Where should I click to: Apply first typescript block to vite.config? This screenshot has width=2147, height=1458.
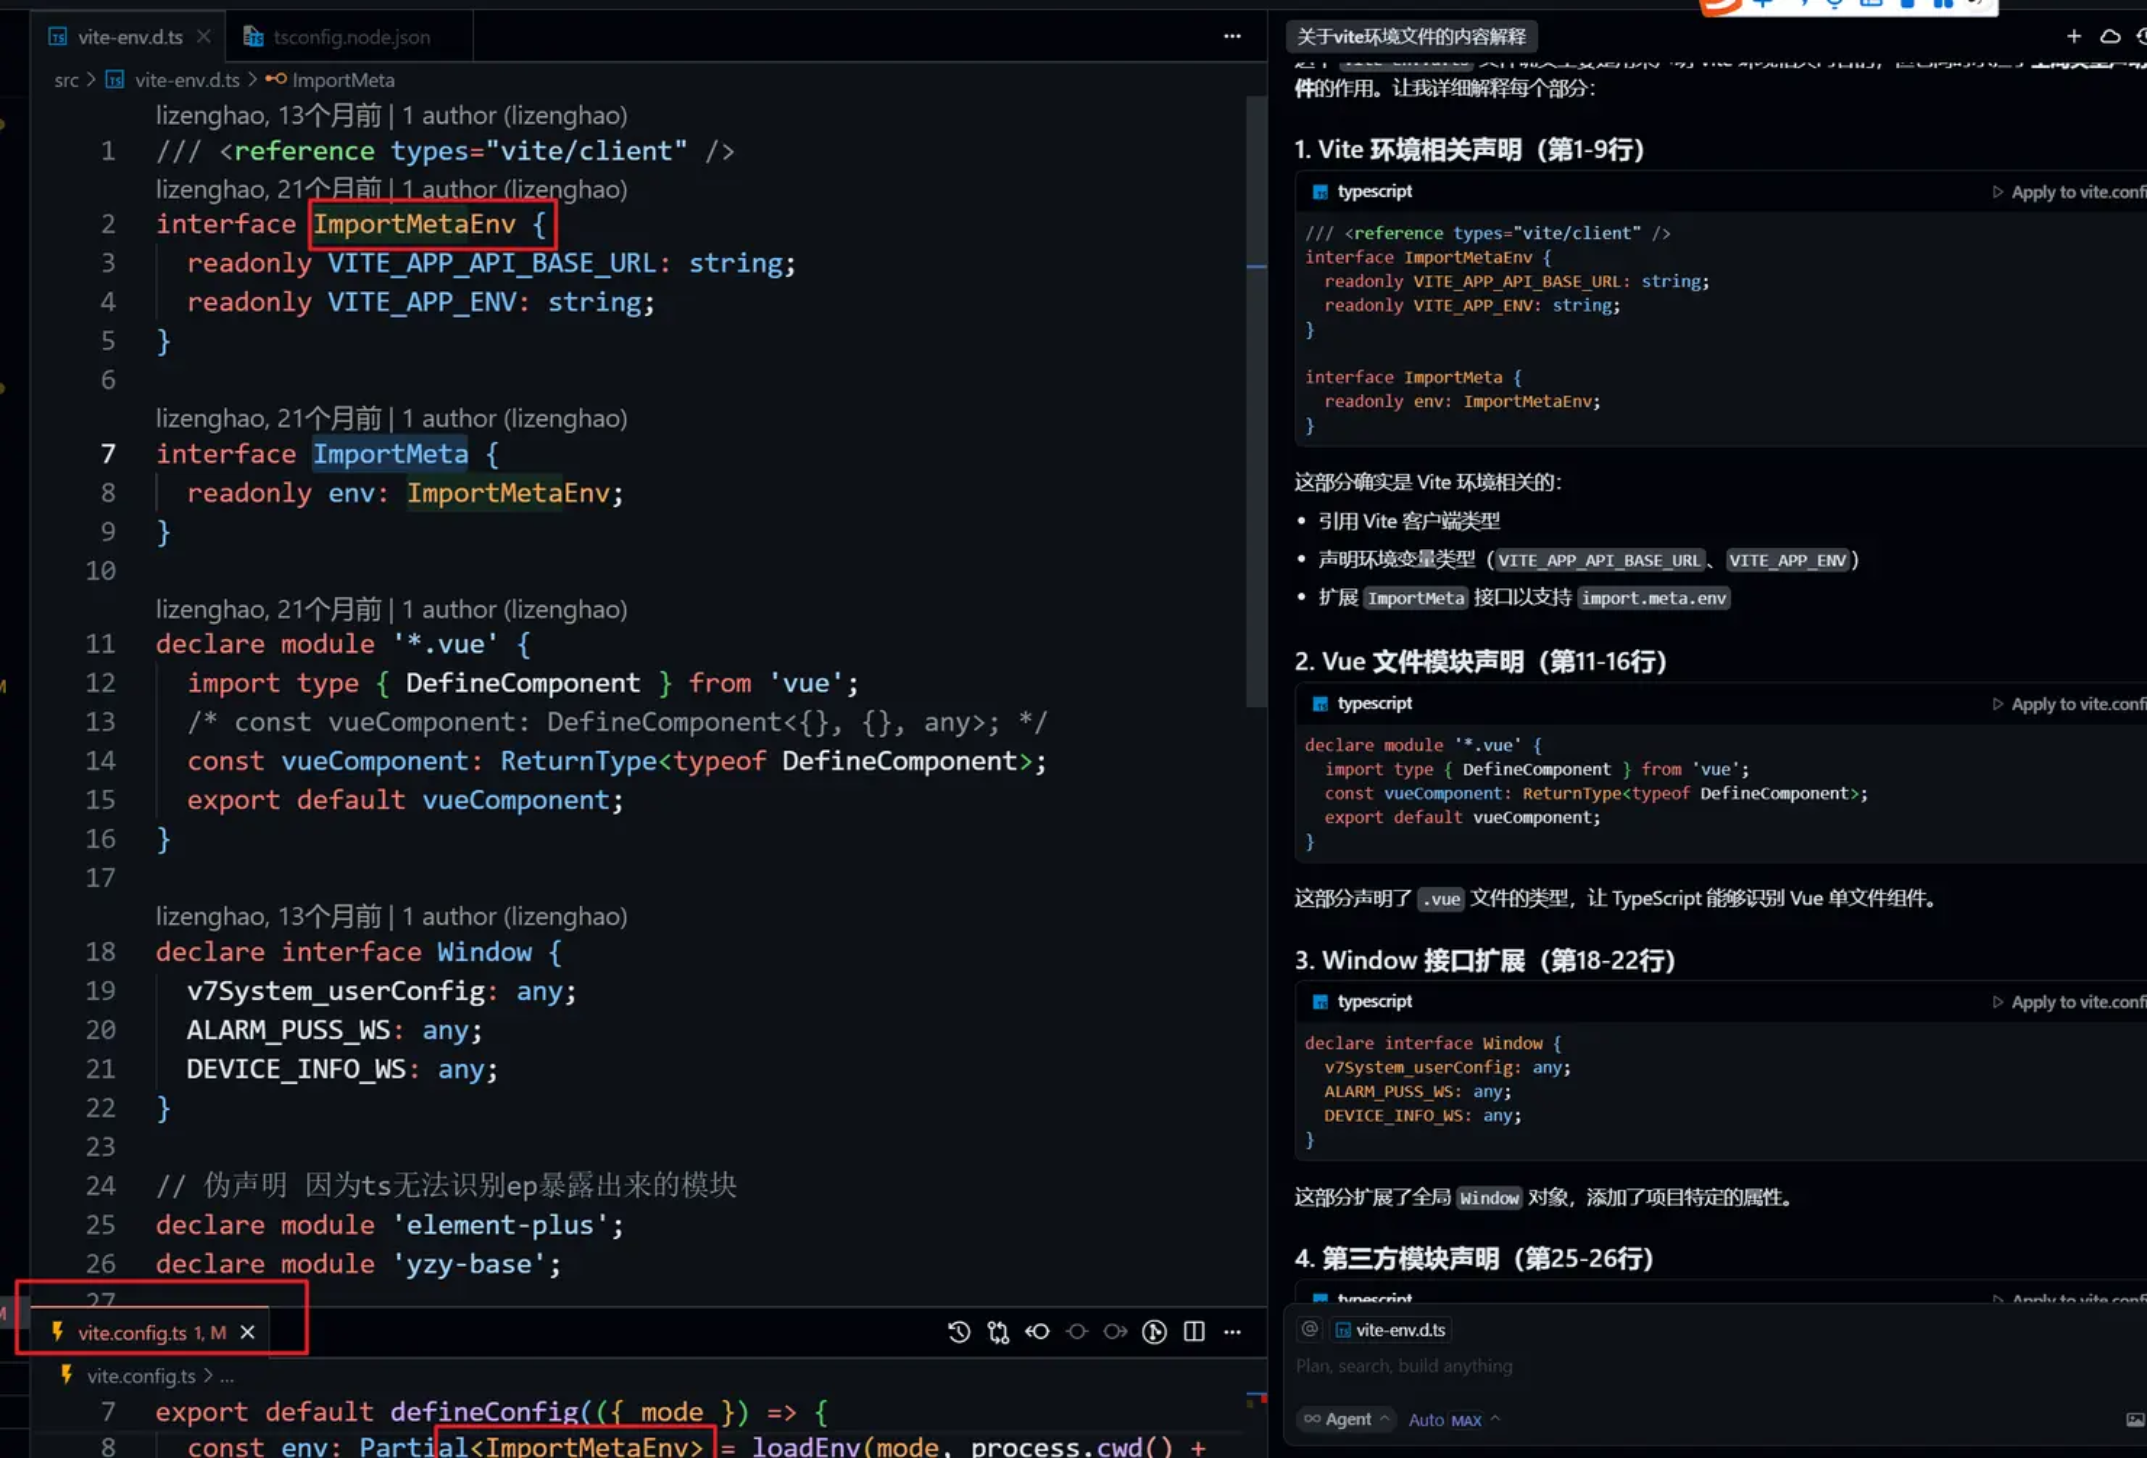point(2070,192)
